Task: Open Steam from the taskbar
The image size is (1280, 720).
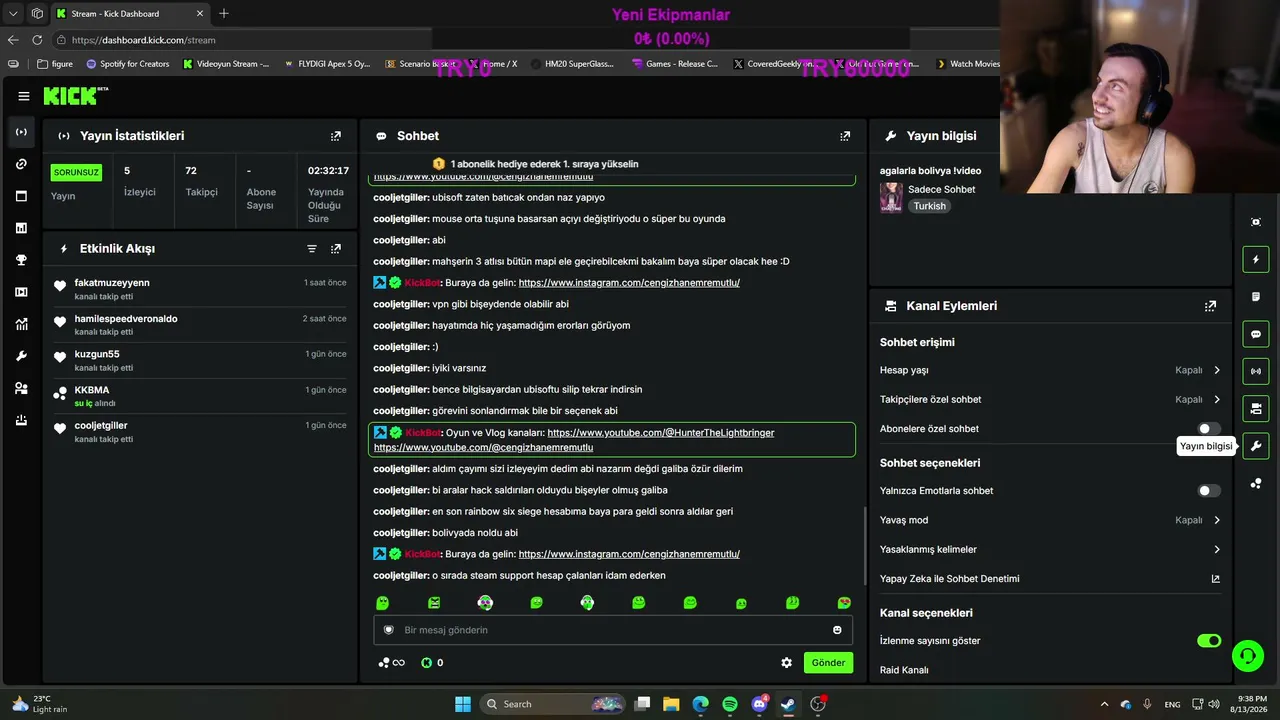Action: pyautogui.click(x=788, y=704)
